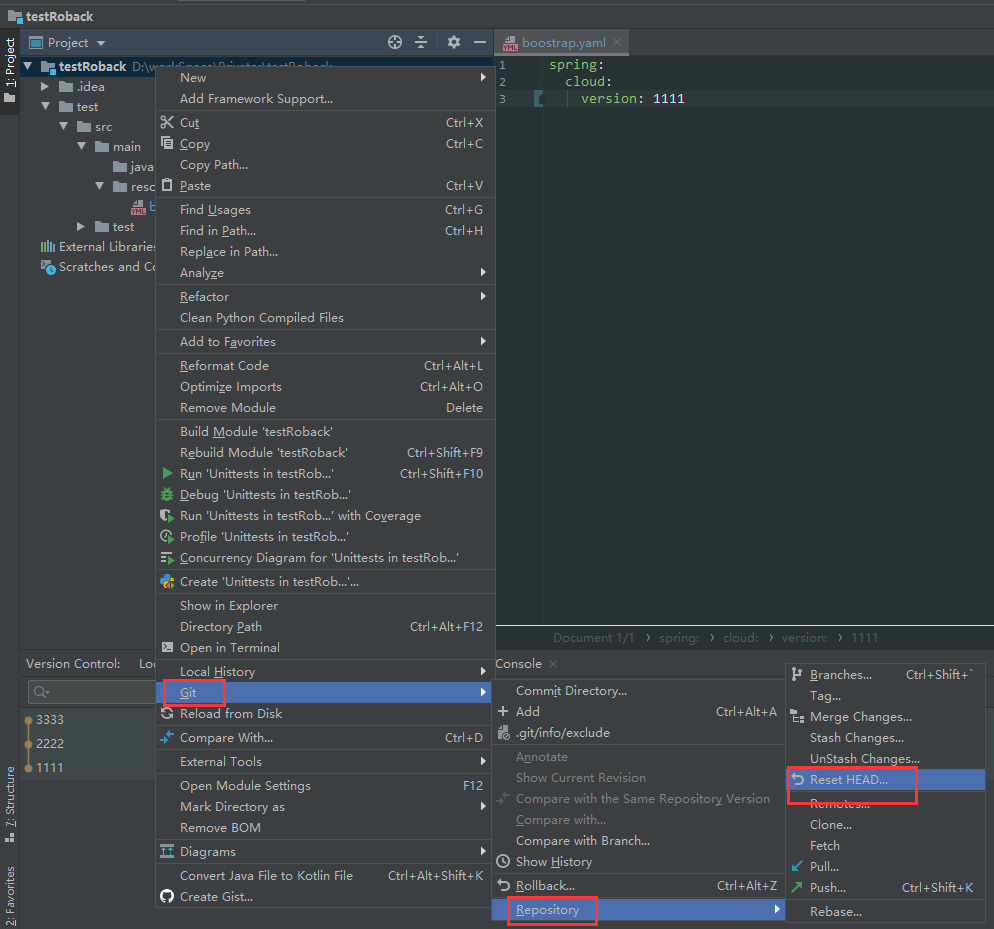994x929 pixels.
Task: Click the Git Add plus icon
Action: coord(503,711)
